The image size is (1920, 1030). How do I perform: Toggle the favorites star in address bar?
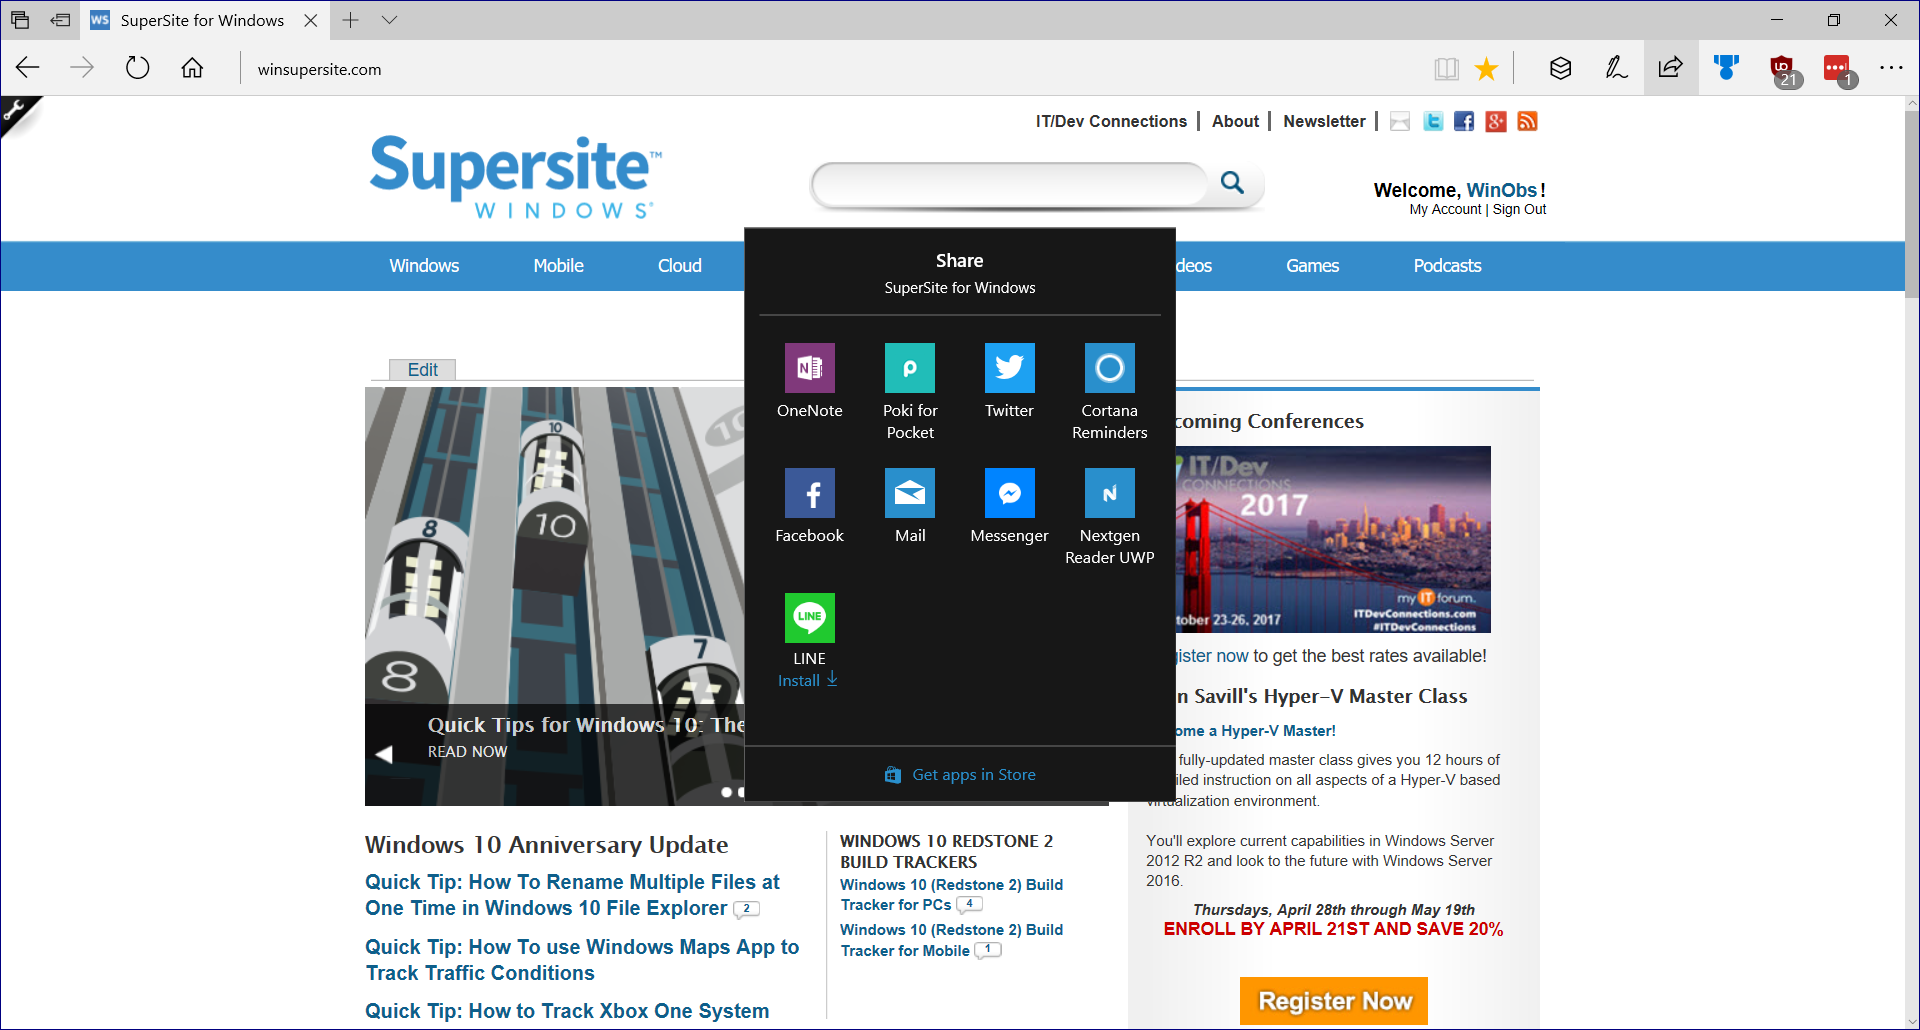pyautogui.click(x=1487, y=69)
